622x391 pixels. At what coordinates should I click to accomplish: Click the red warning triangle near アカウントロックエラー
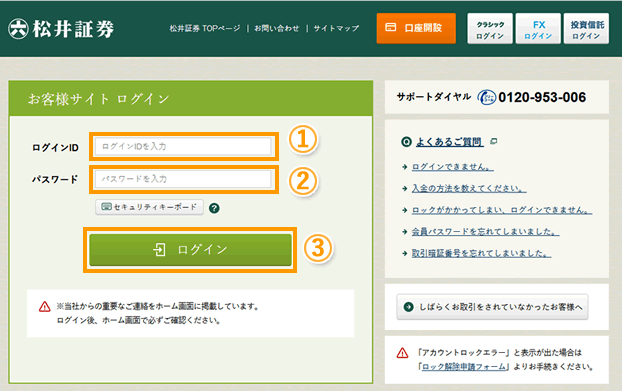pyautogui.click(x=402, y=353)
